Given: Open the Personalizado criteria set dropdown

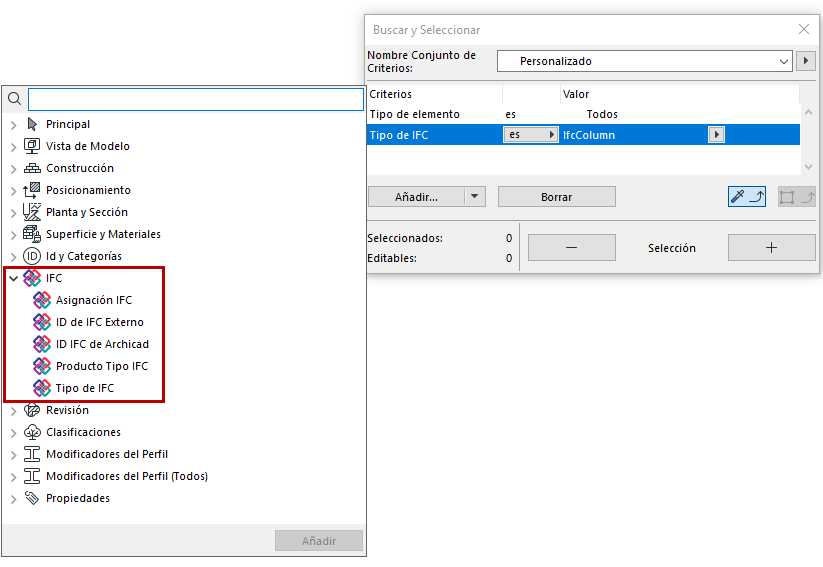Looking at the screenshot, I should coord(645,61).
